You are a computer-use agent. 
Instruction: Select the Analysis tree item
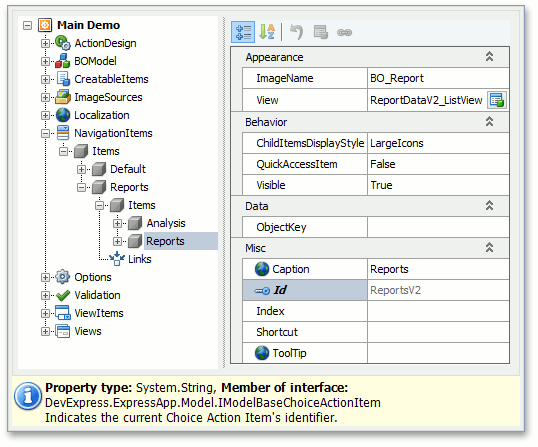coord(166,223)
